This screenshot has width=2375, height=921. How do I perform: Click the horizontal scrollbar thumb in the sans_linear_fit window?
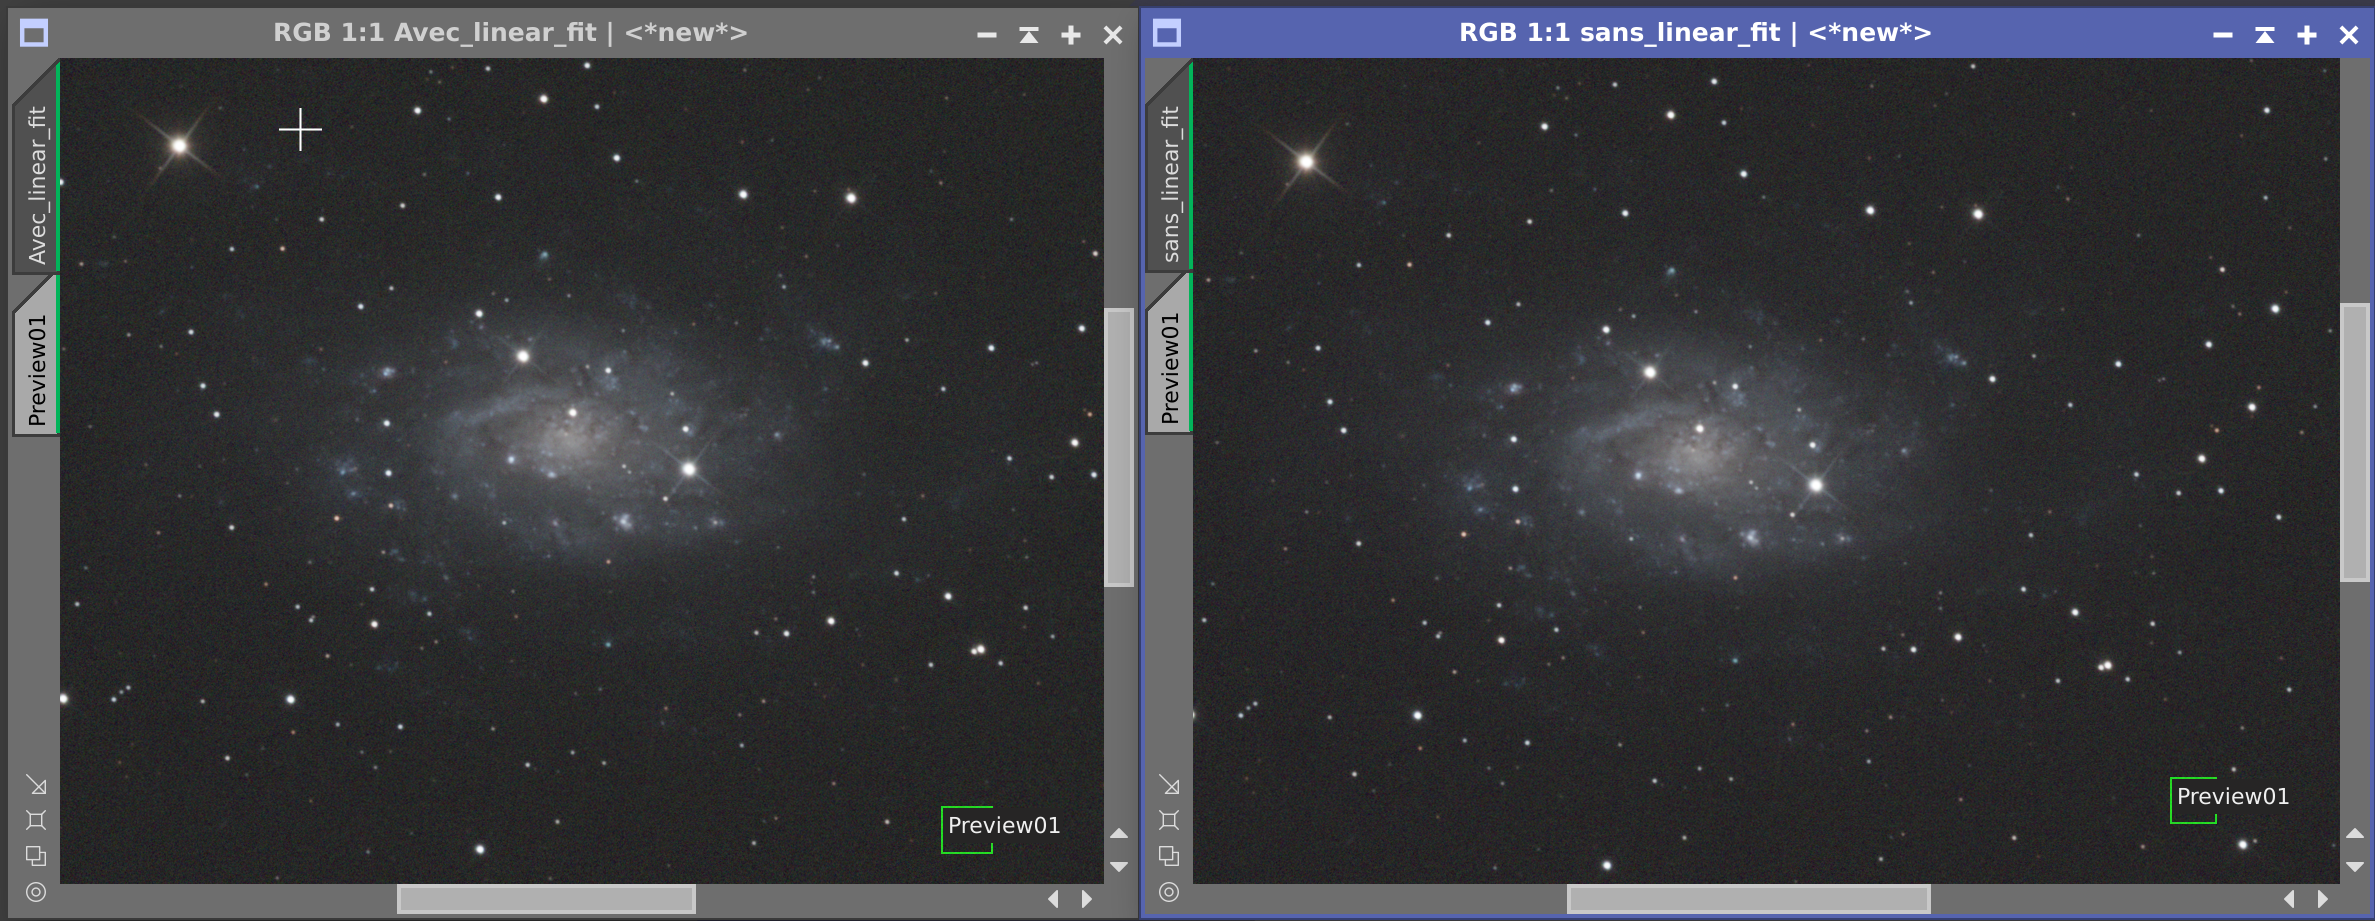click(x=1748, y=899)
